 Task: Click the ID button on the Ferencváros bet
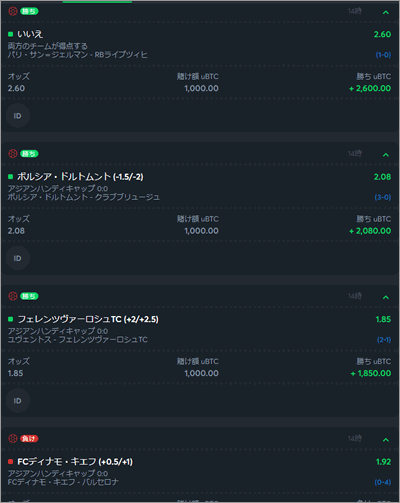pyautogui.click(x=18, y=400)
